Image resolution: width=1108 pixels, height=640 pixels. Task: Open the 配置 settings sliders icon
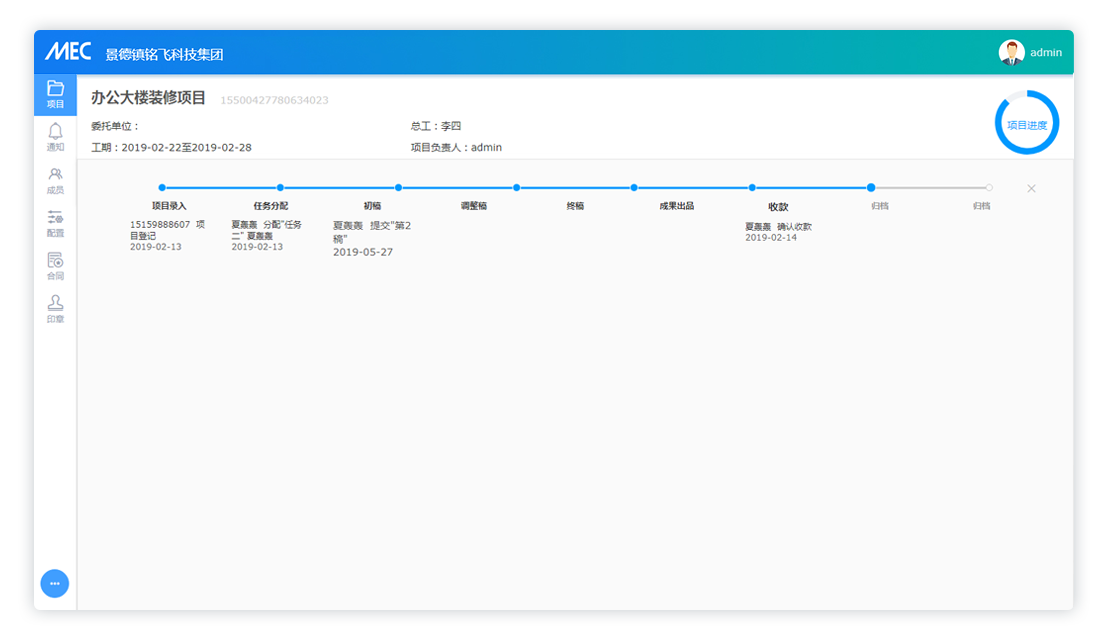pyautogui.click(x=55, y=223)
